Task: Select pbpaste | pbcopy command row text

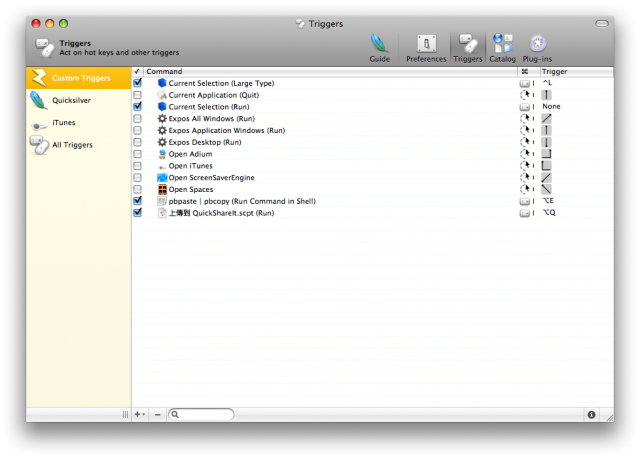Action: [242, 201]
